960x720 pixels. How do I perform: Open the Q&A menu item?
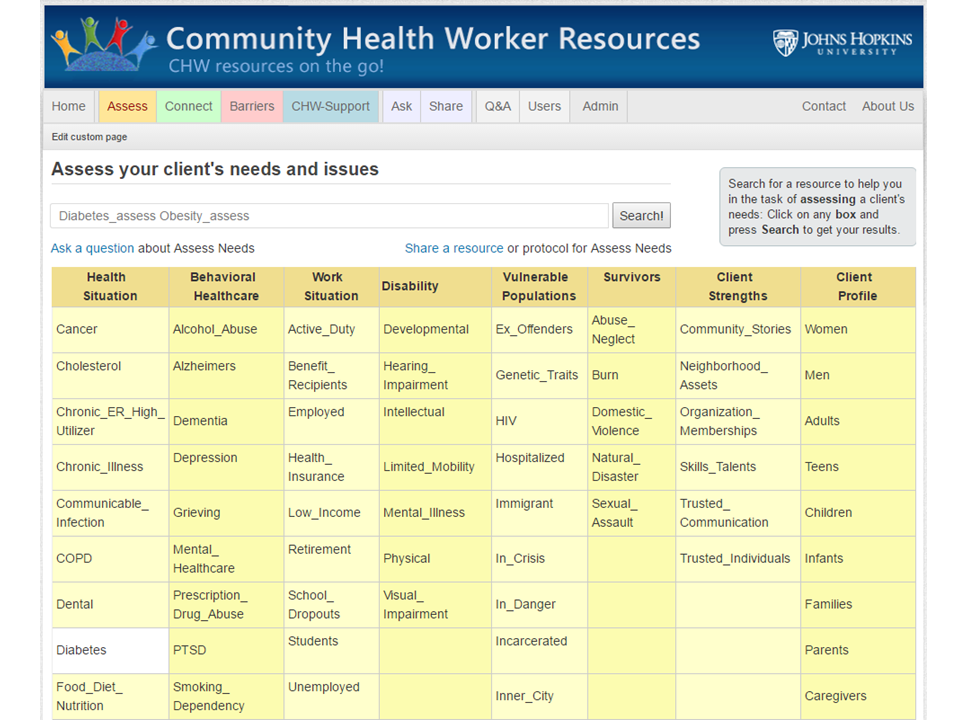click(x=497, y=106)
